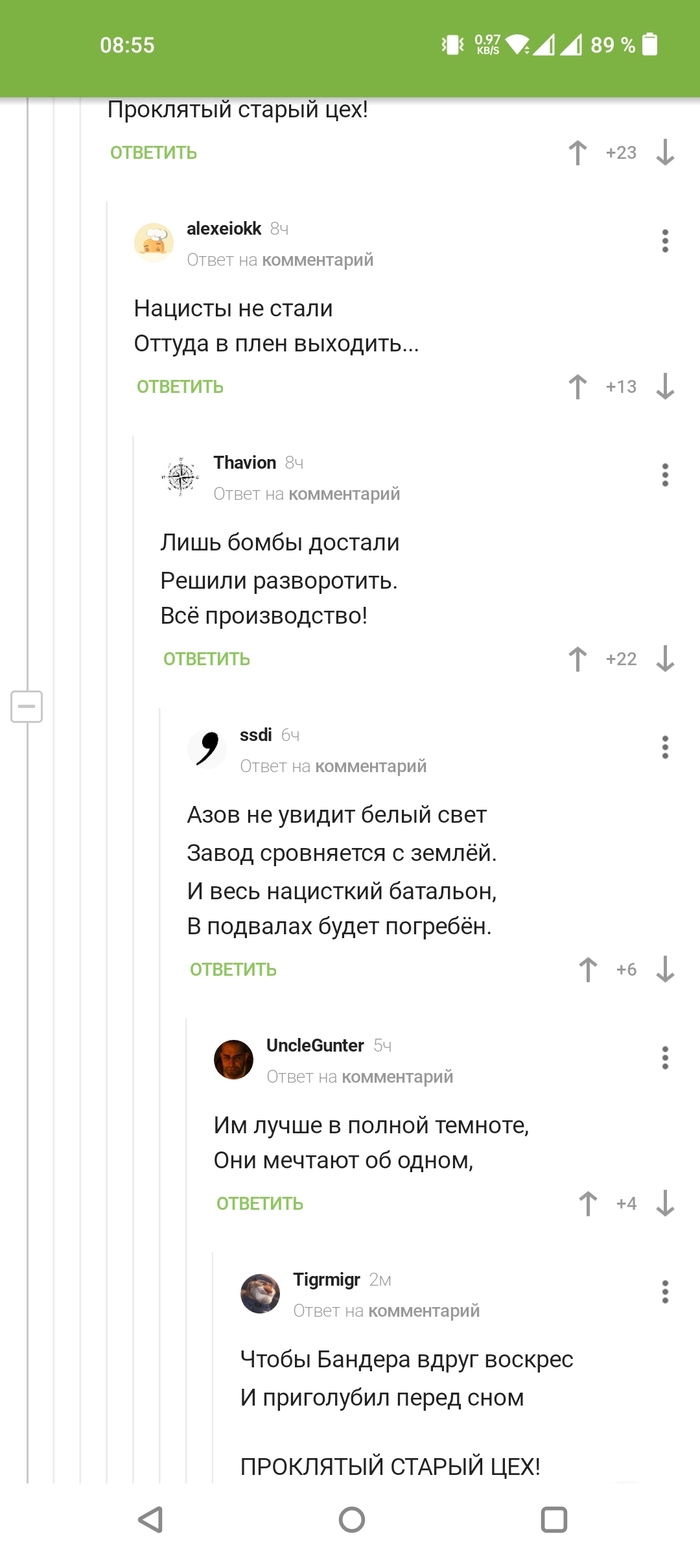Open the three-dot menu on Tigrmigr's comment
The height and width of the screenshot is (1556, 700).
[664, 1292]
